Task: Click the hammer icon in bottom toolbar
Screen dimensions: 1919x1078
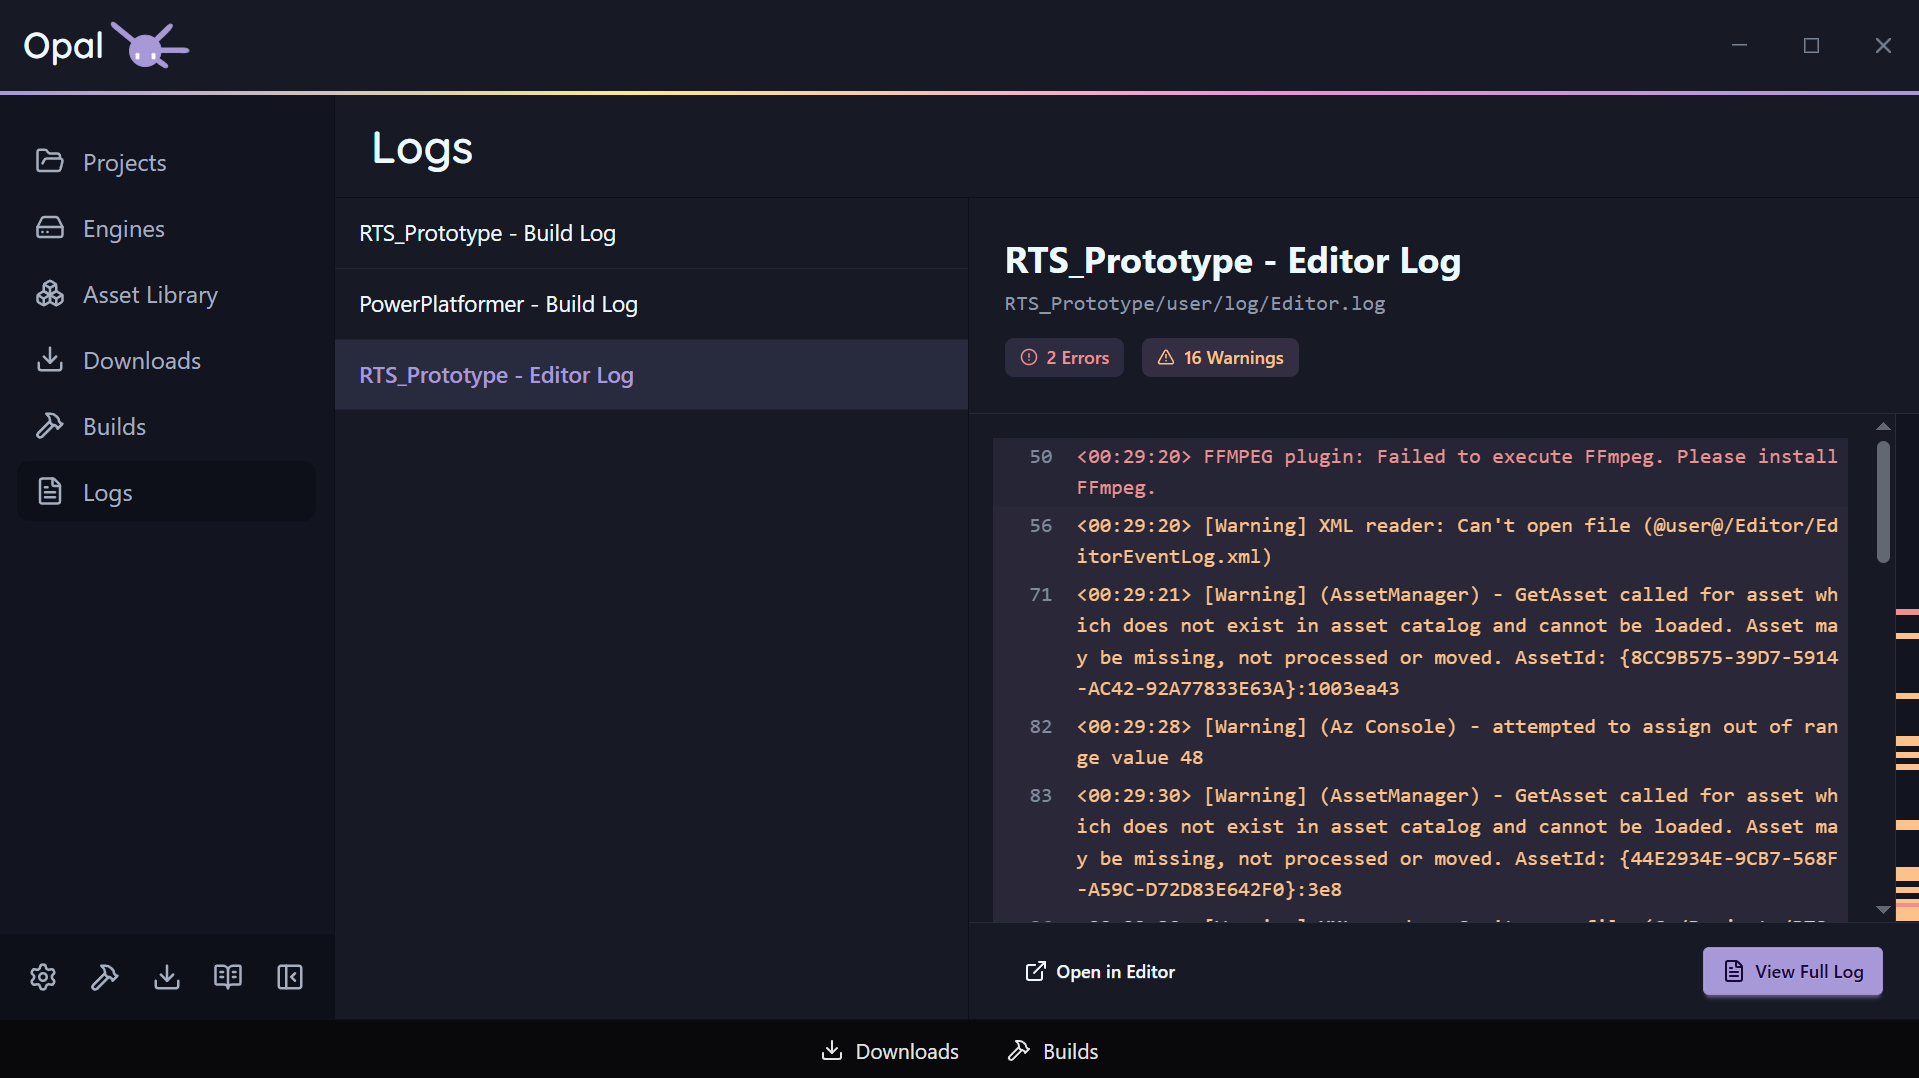Action: pos(105,977)
